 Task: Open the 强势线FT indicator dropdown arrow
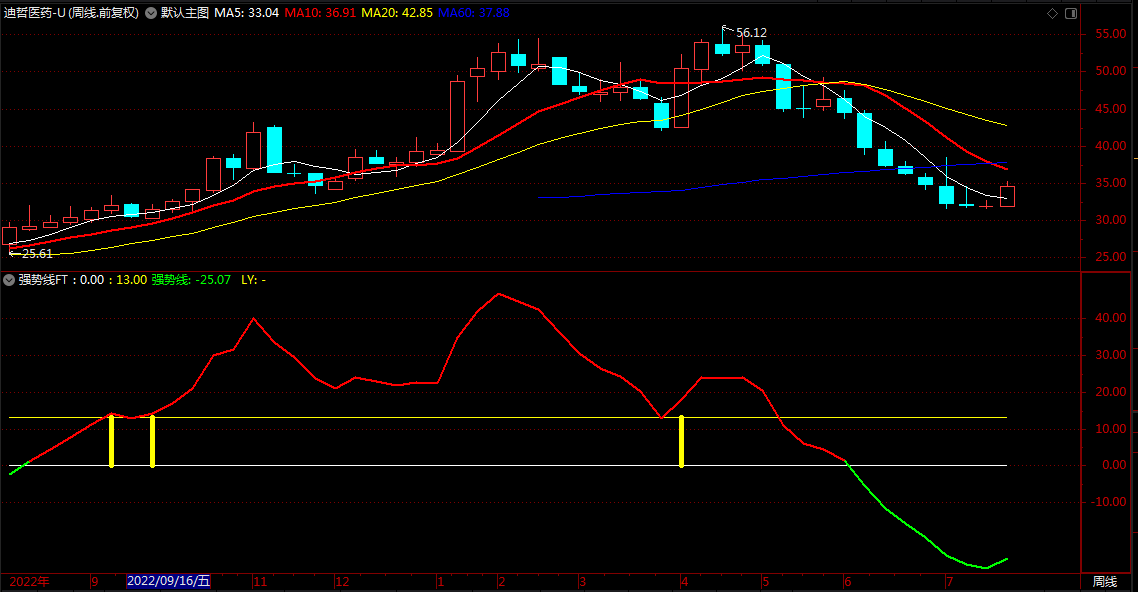click(x=9, y=280)
